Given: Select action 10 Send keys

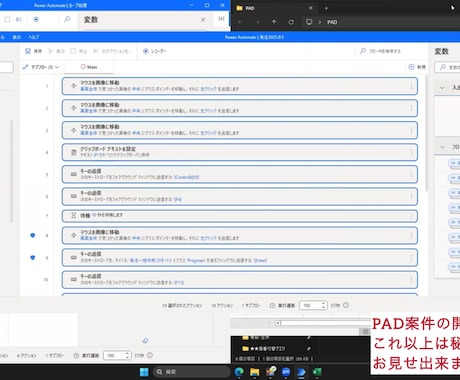Looking at the screenshot, I should [x=240, y=280].
